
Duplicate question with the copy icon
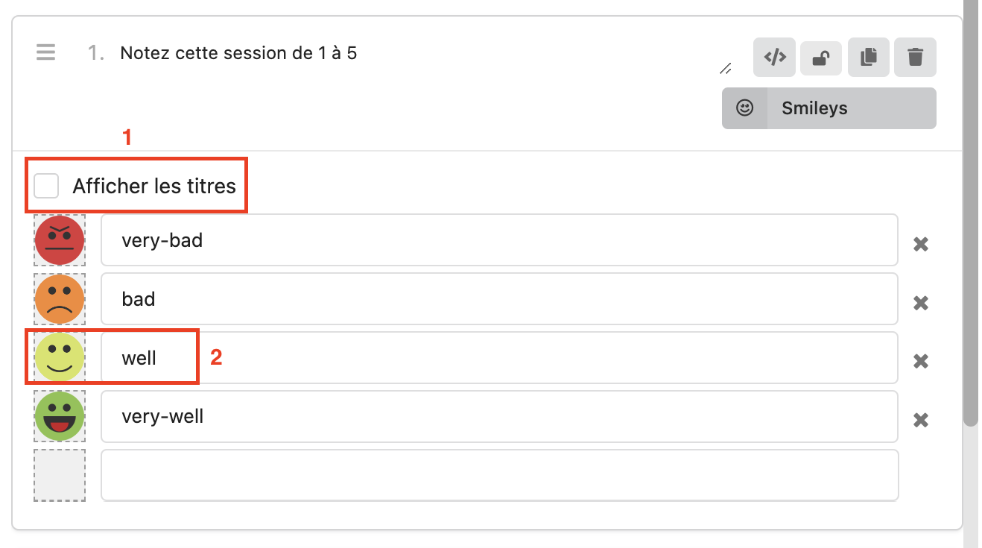pyautogui.click(x=868, y=58)
